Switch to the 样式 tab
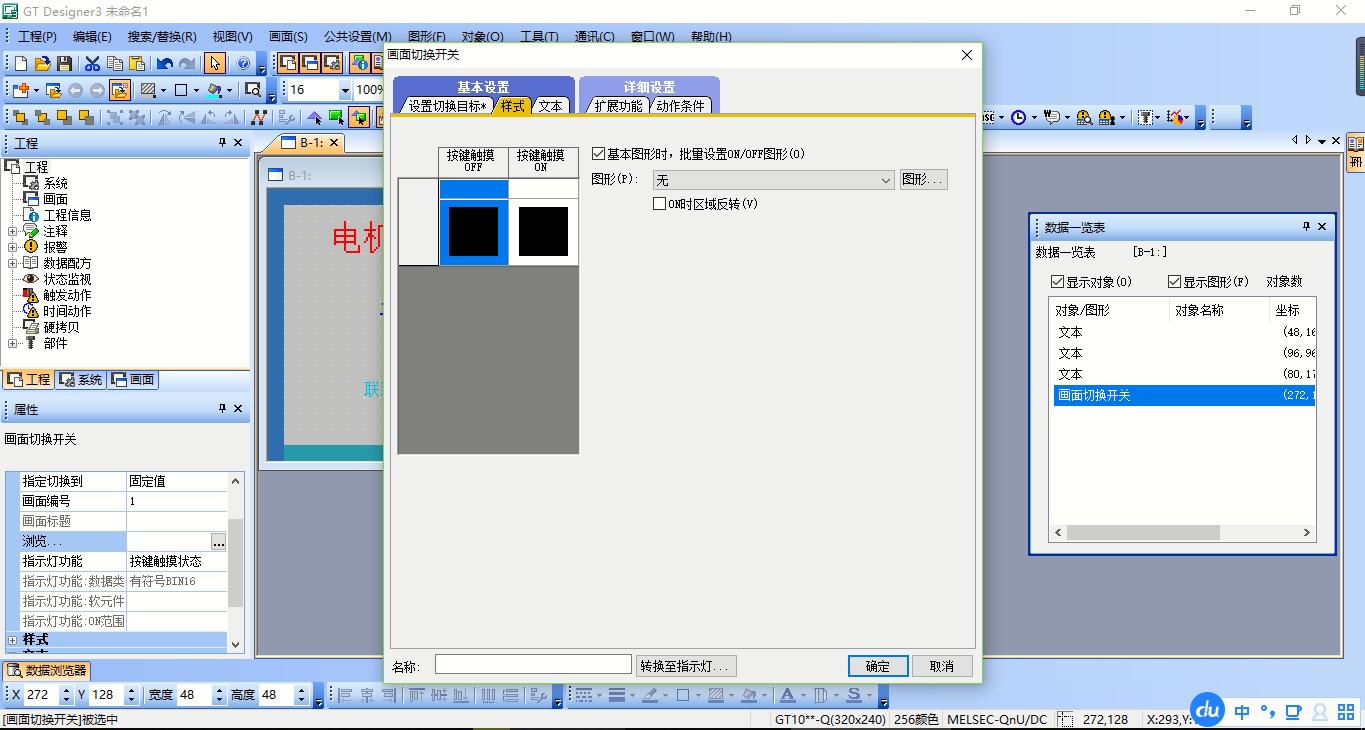Image resolution: width=1365 pixels, height=730 pixels. 512,106
